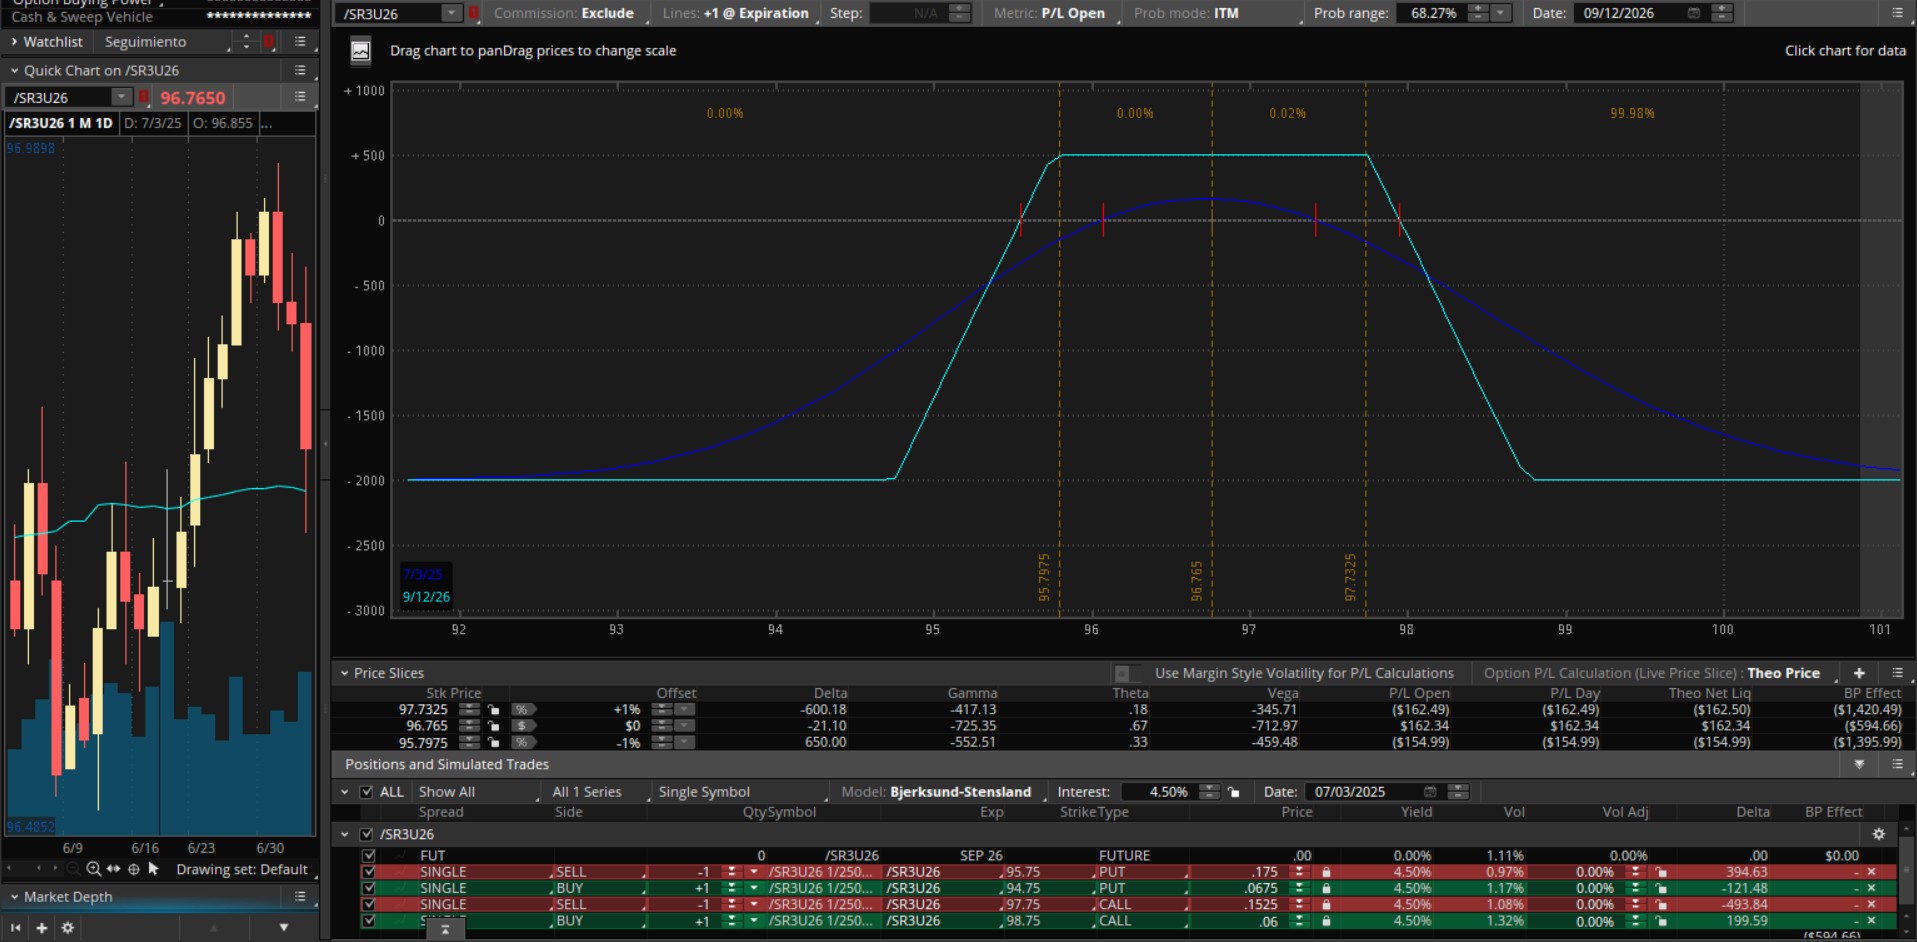
Task: Remove the 95.75 PUT simulated trade
Action: coord(1871,872)
